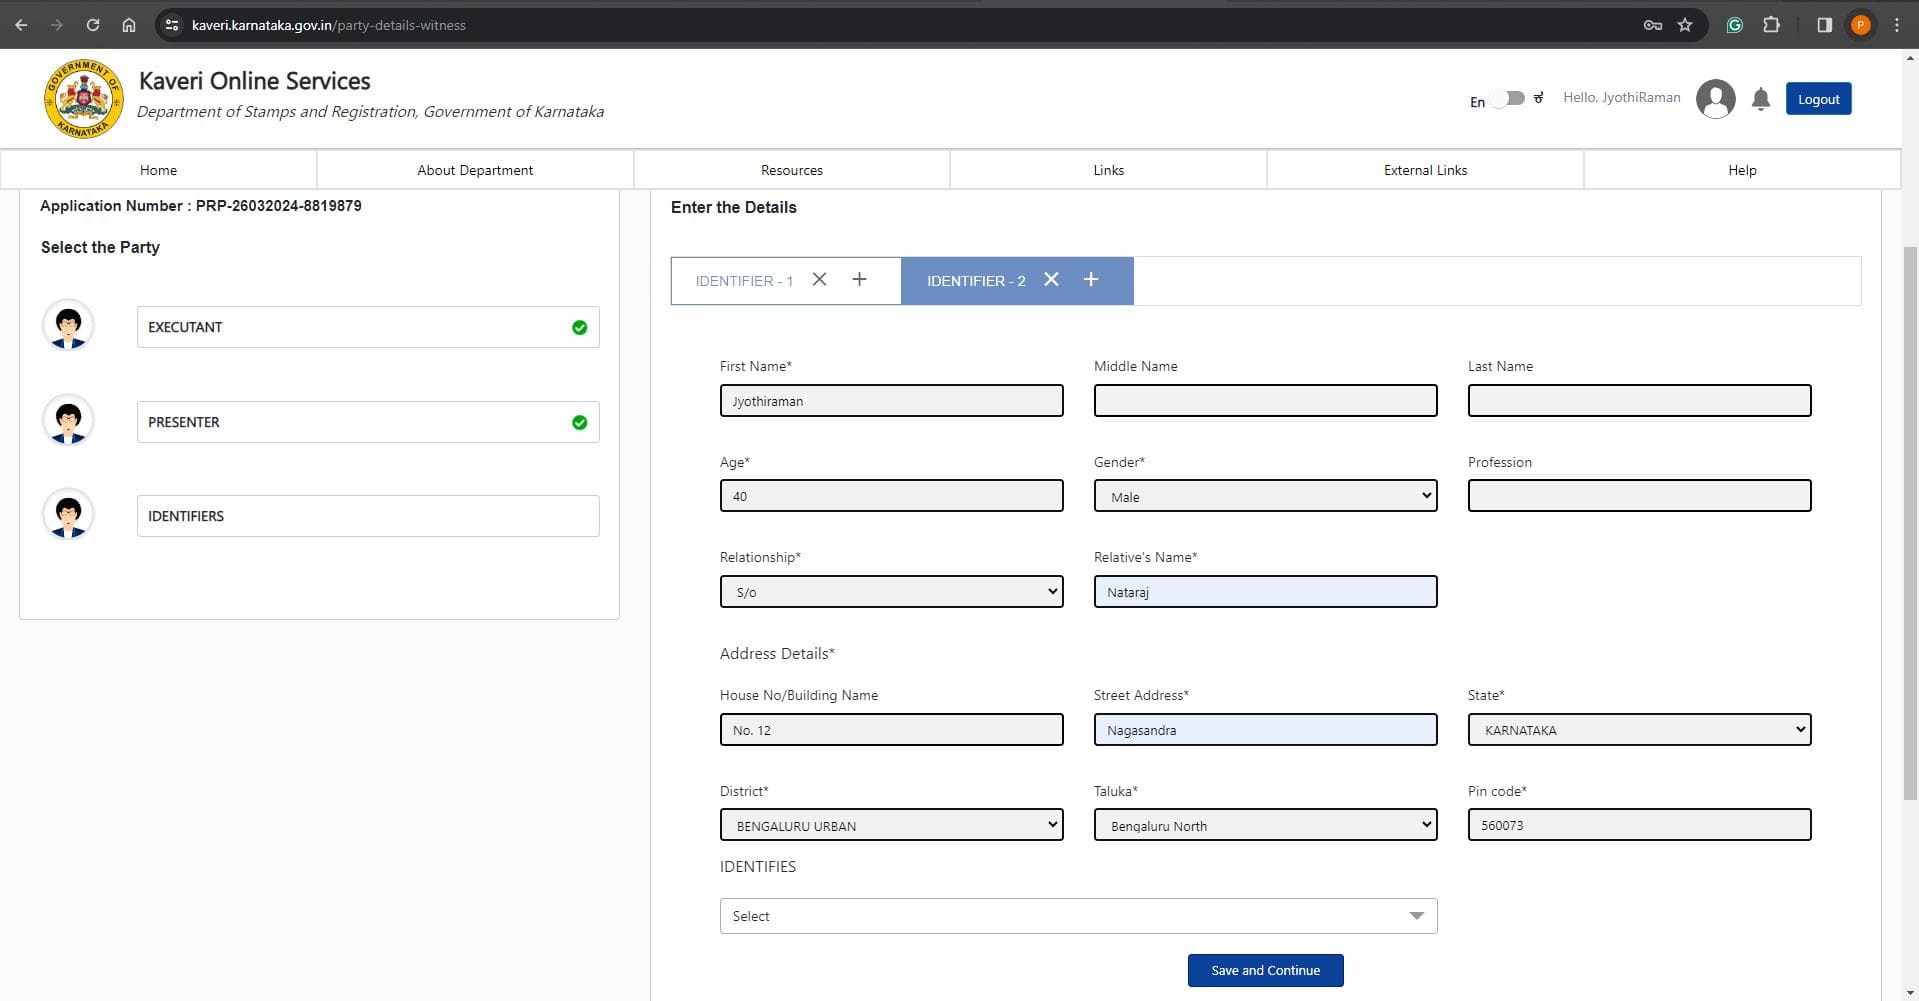Open the browser extensions puzzle icon
Viewport: 1919px width, 1001px height.
[x=1771, y=25]
